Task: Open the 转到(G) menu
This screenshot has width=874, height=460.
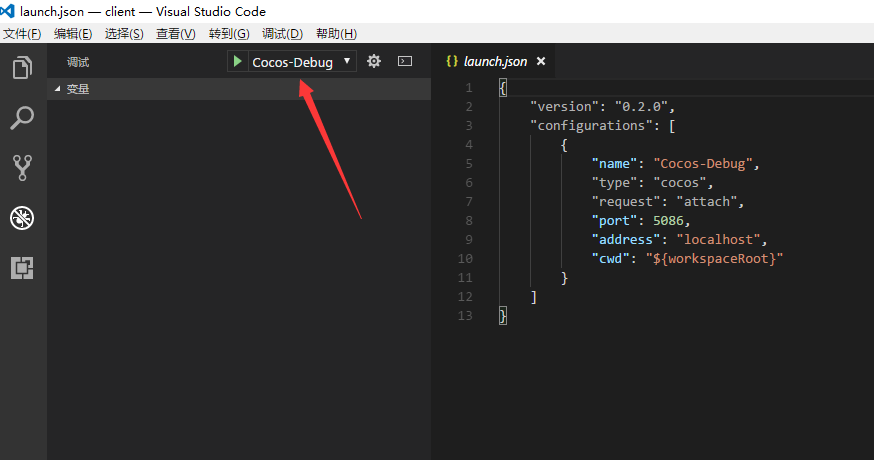Action: 229,34
